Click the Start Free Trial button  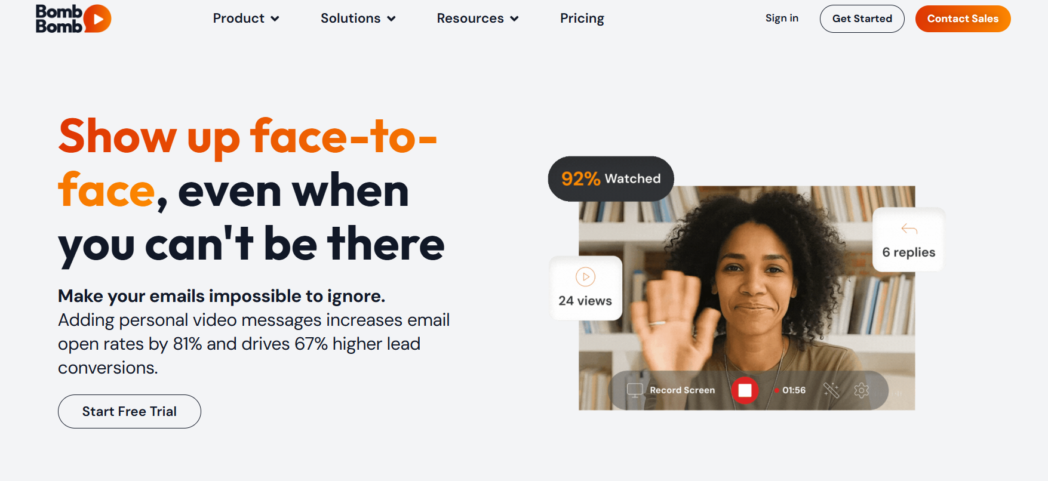130,412
